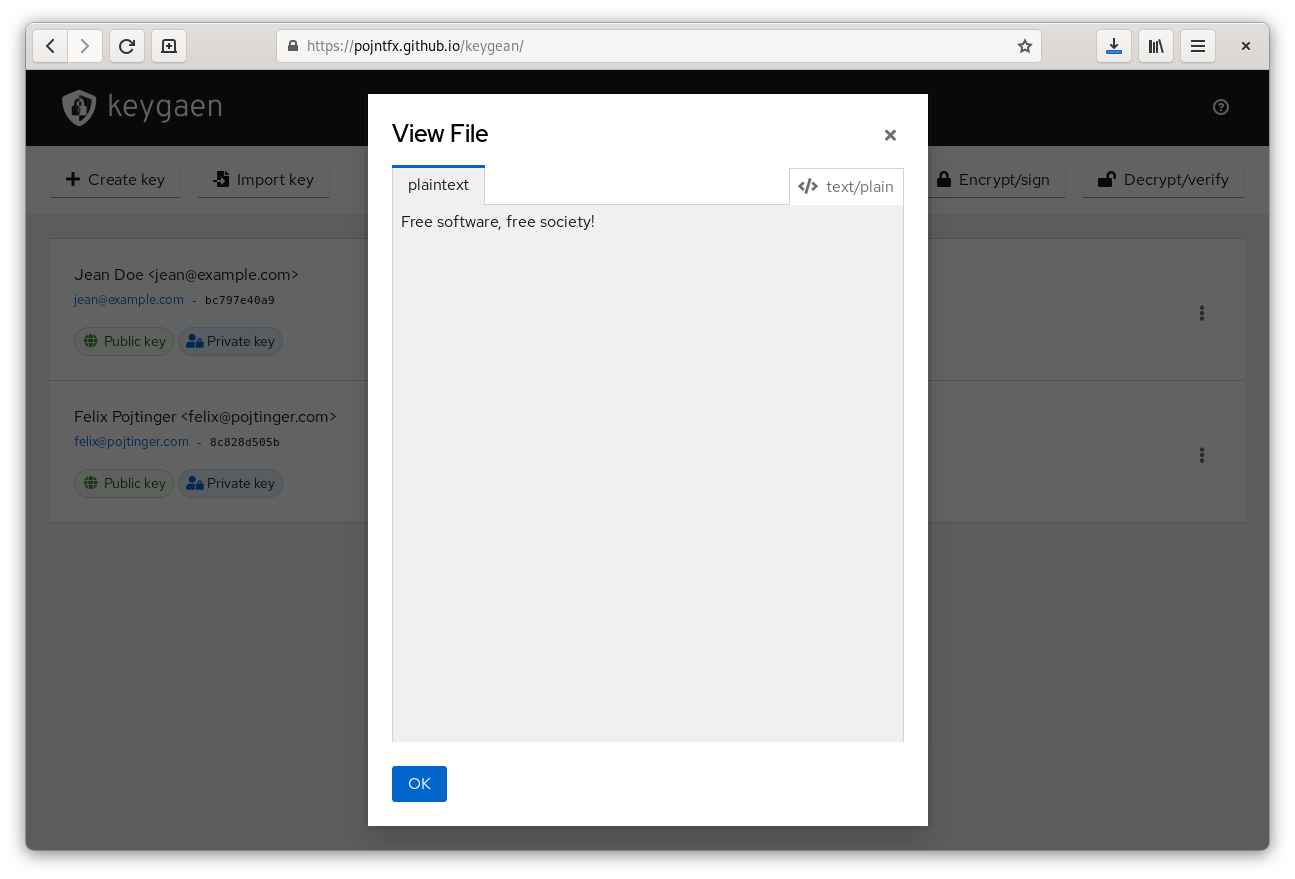This screenshot has height=879, width=1295.
Task: Click the Jean Doe <jean@example.com> heading
Action: 186,274
